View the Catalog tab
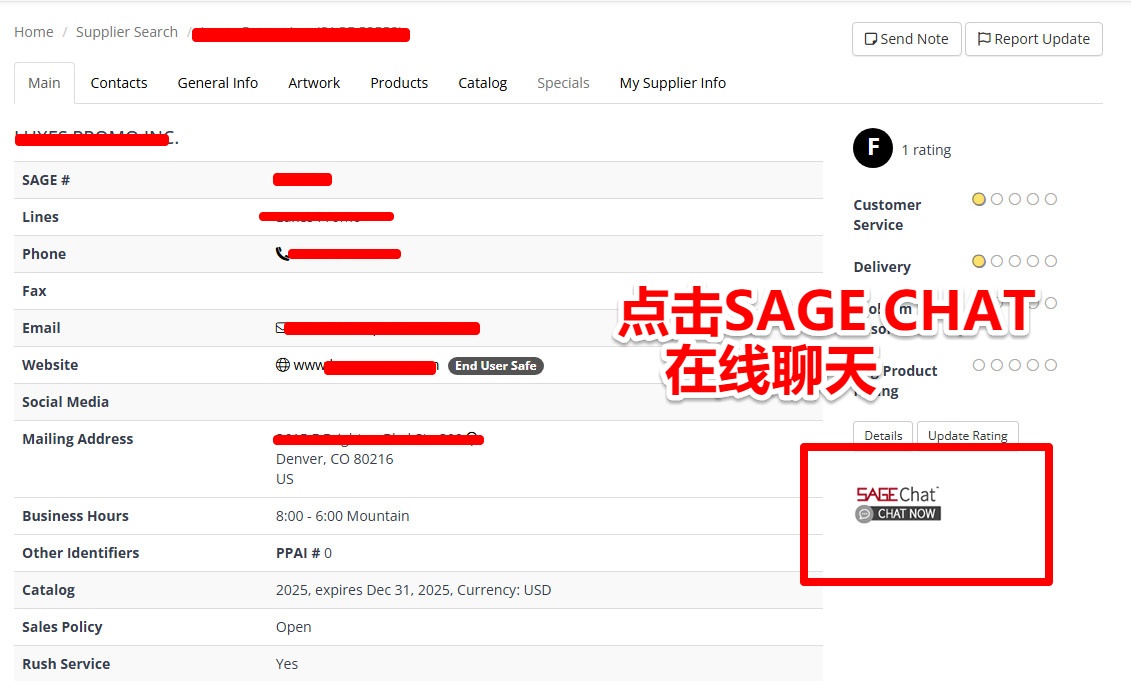This screenshot has height=681, width=1131. point(483,83)
